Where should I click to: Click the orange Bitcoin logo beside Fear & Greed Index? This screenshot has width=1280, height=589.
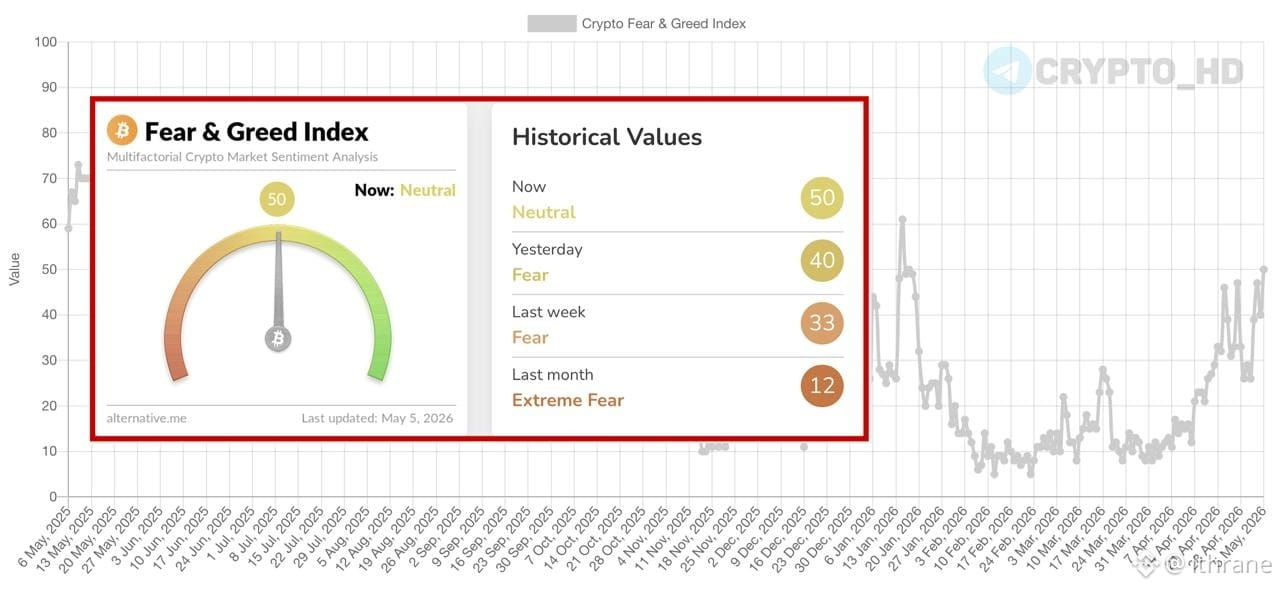click(121, 130)
